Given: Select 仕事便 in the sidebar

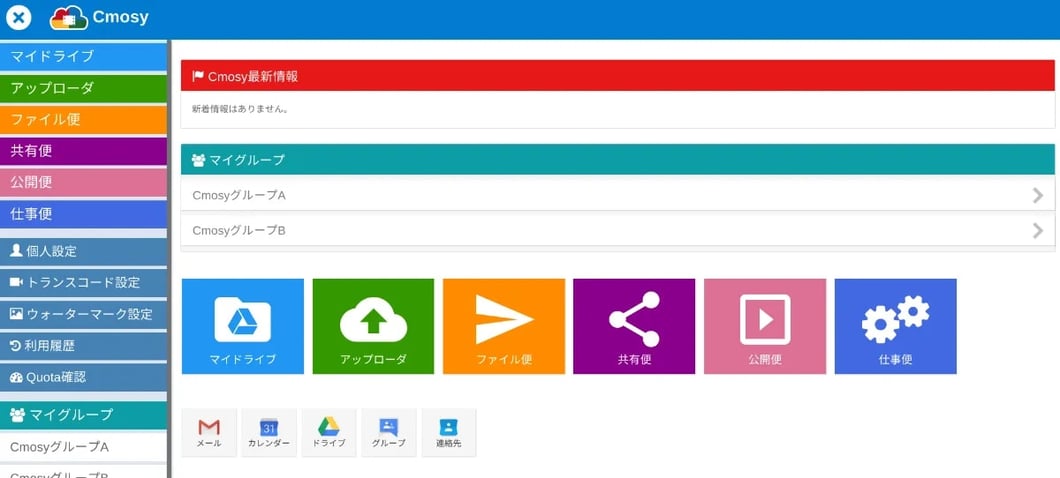Looking at the screenshot, I should pos(83,214).
